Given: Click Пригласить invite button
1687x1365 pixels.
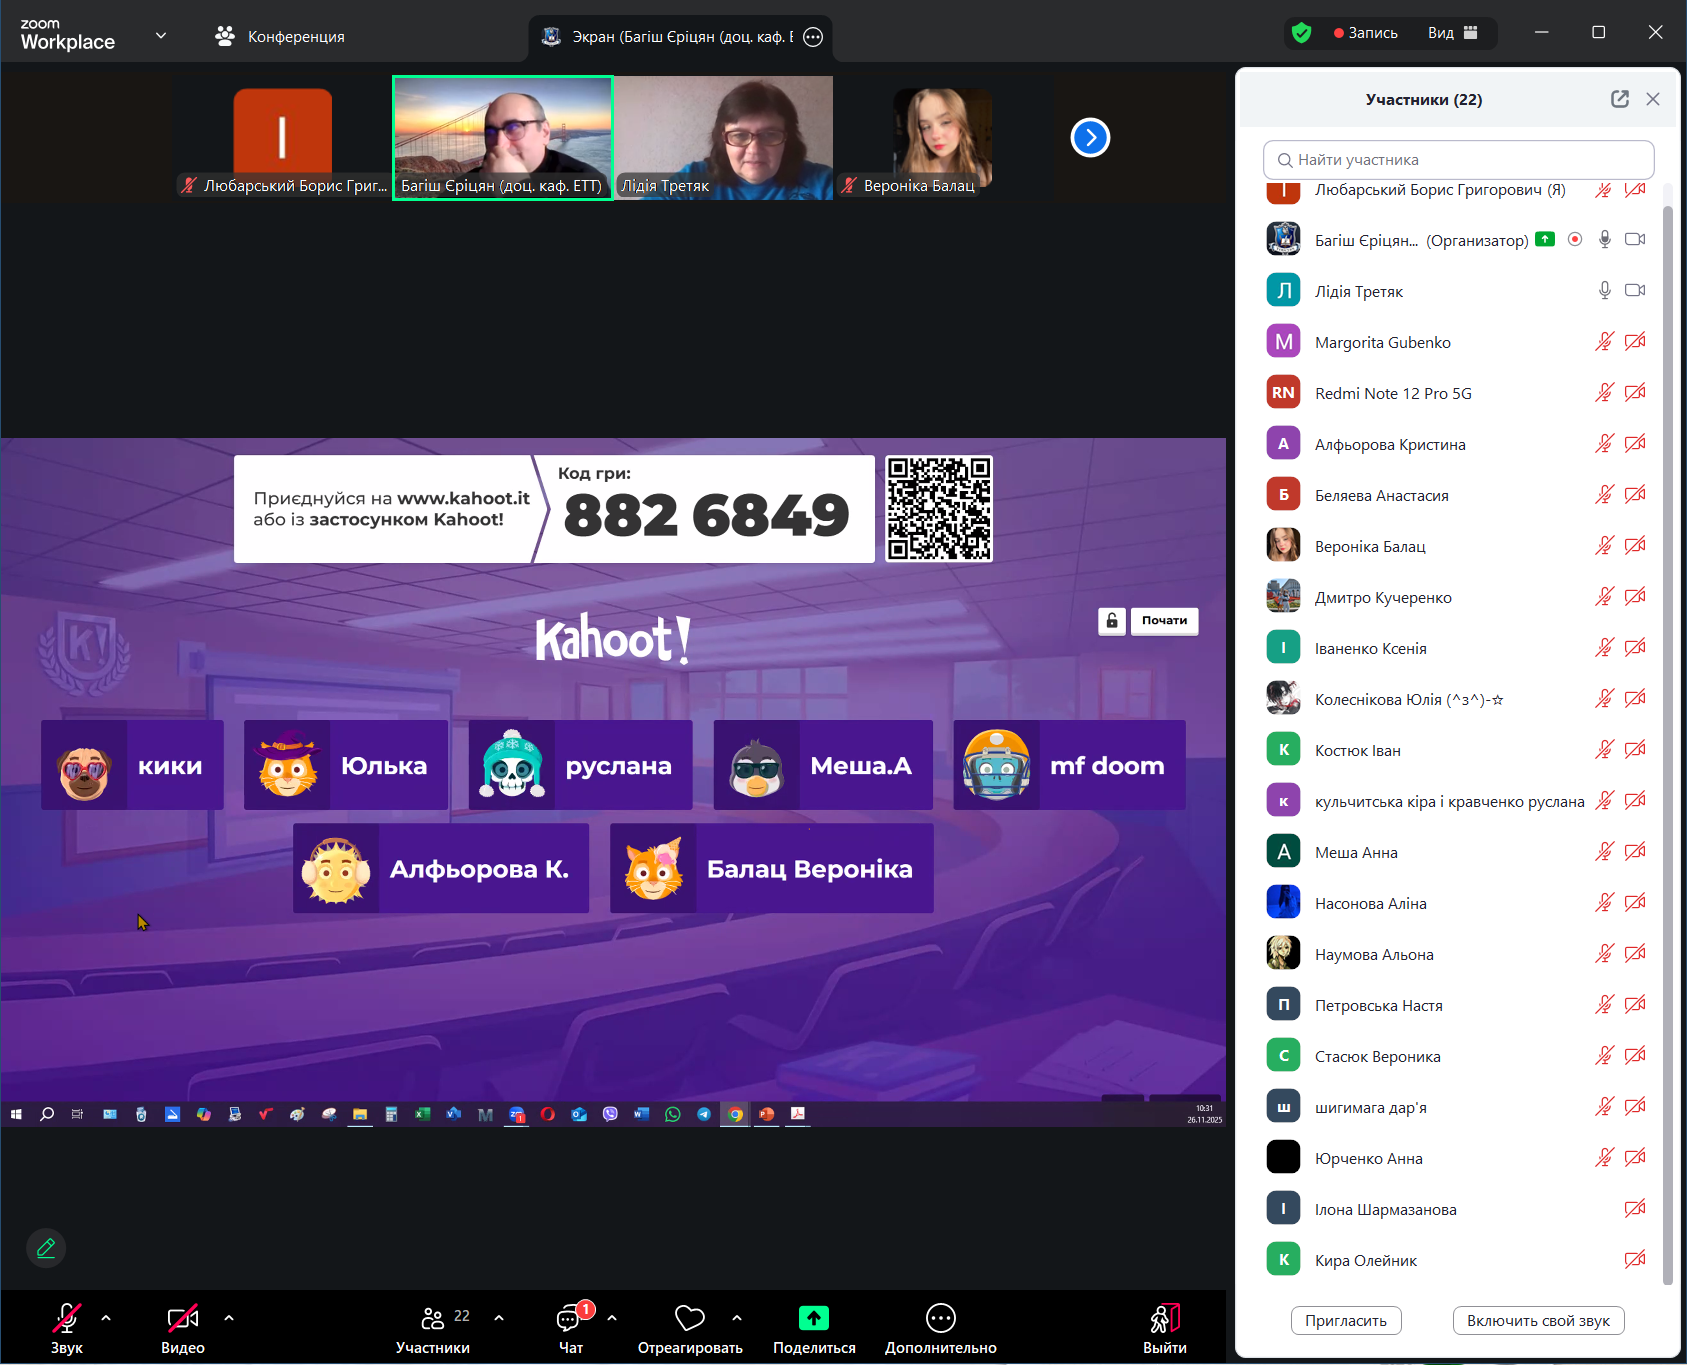Looking at the screenshot, I should 1346,1321.
